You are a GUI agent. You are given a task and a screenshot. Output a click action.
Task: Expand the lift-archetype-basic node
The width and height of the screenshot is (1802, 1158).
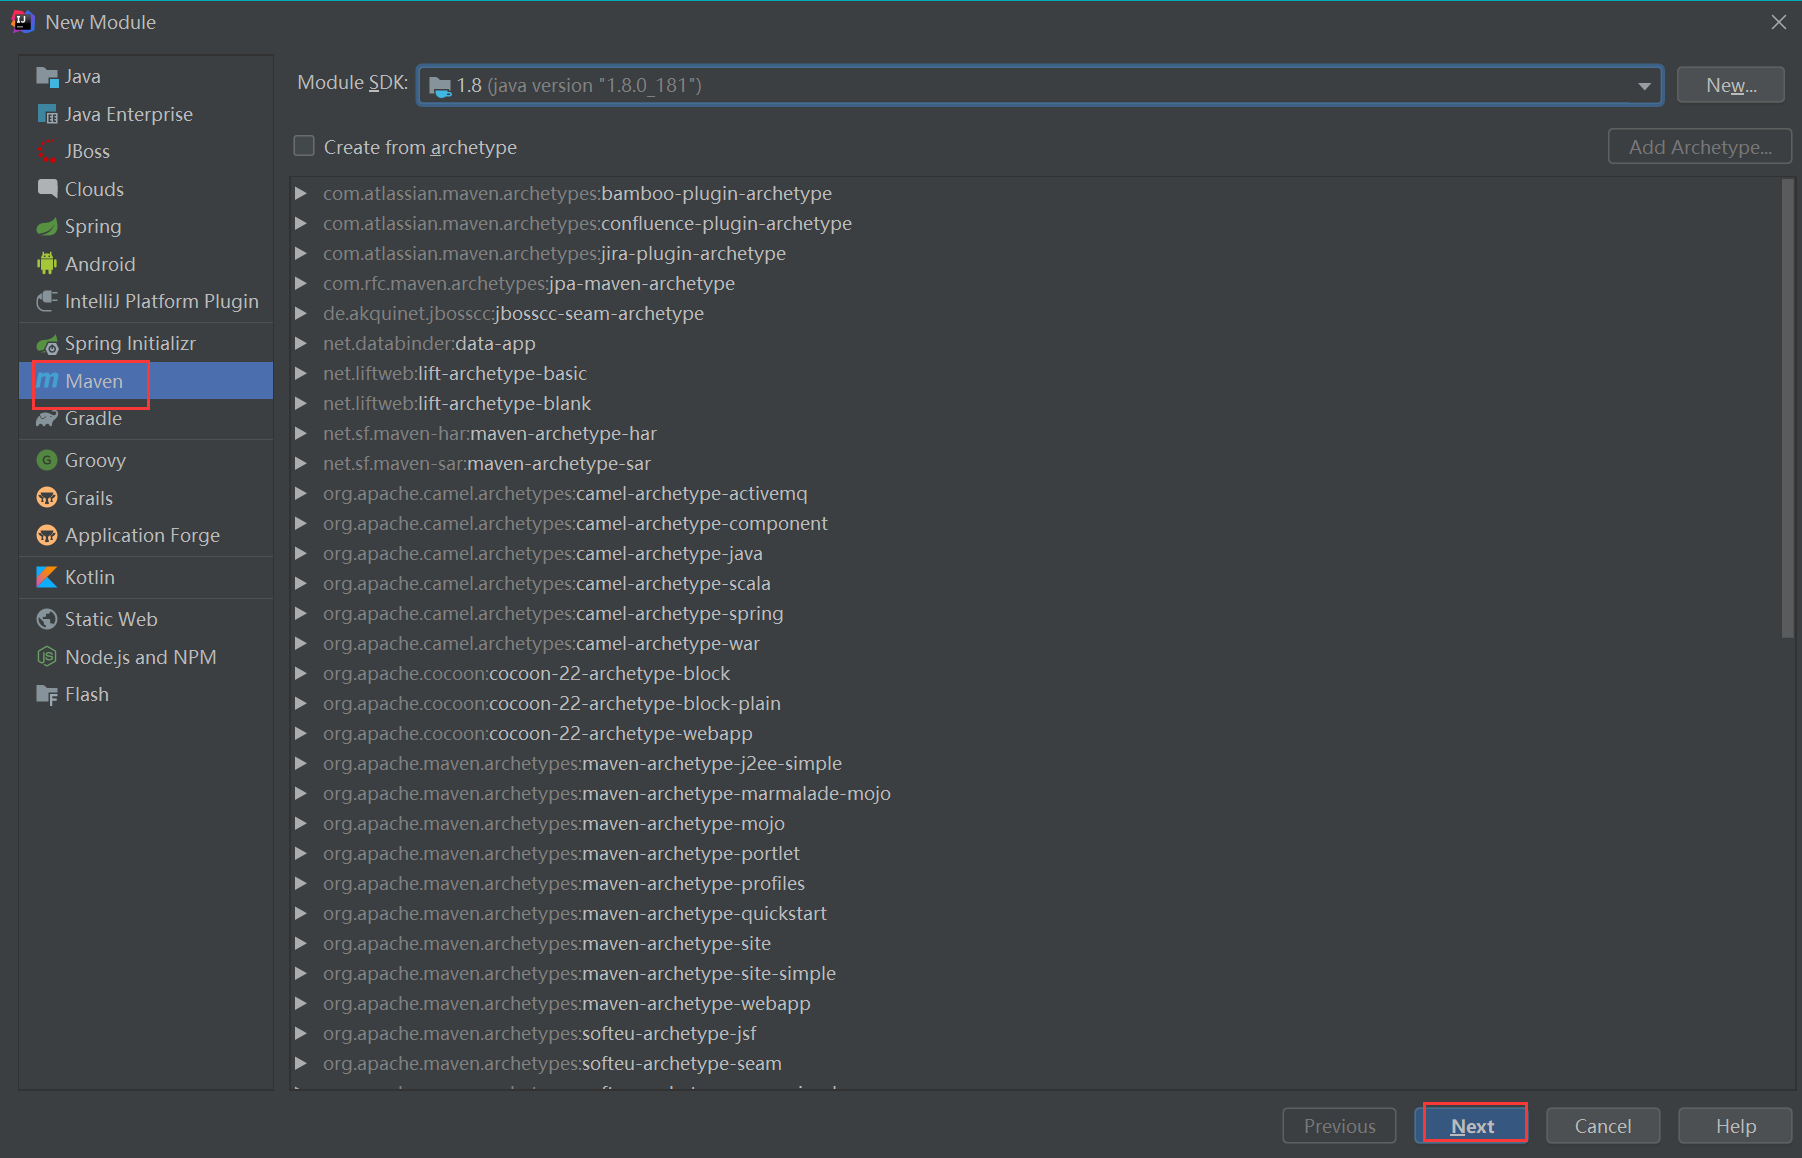[x=301, y=373]
